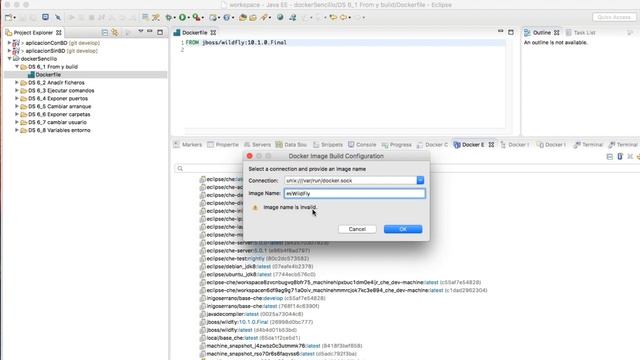
Task: Switch to the Data Source tab
Action: [x=291, y=144]
